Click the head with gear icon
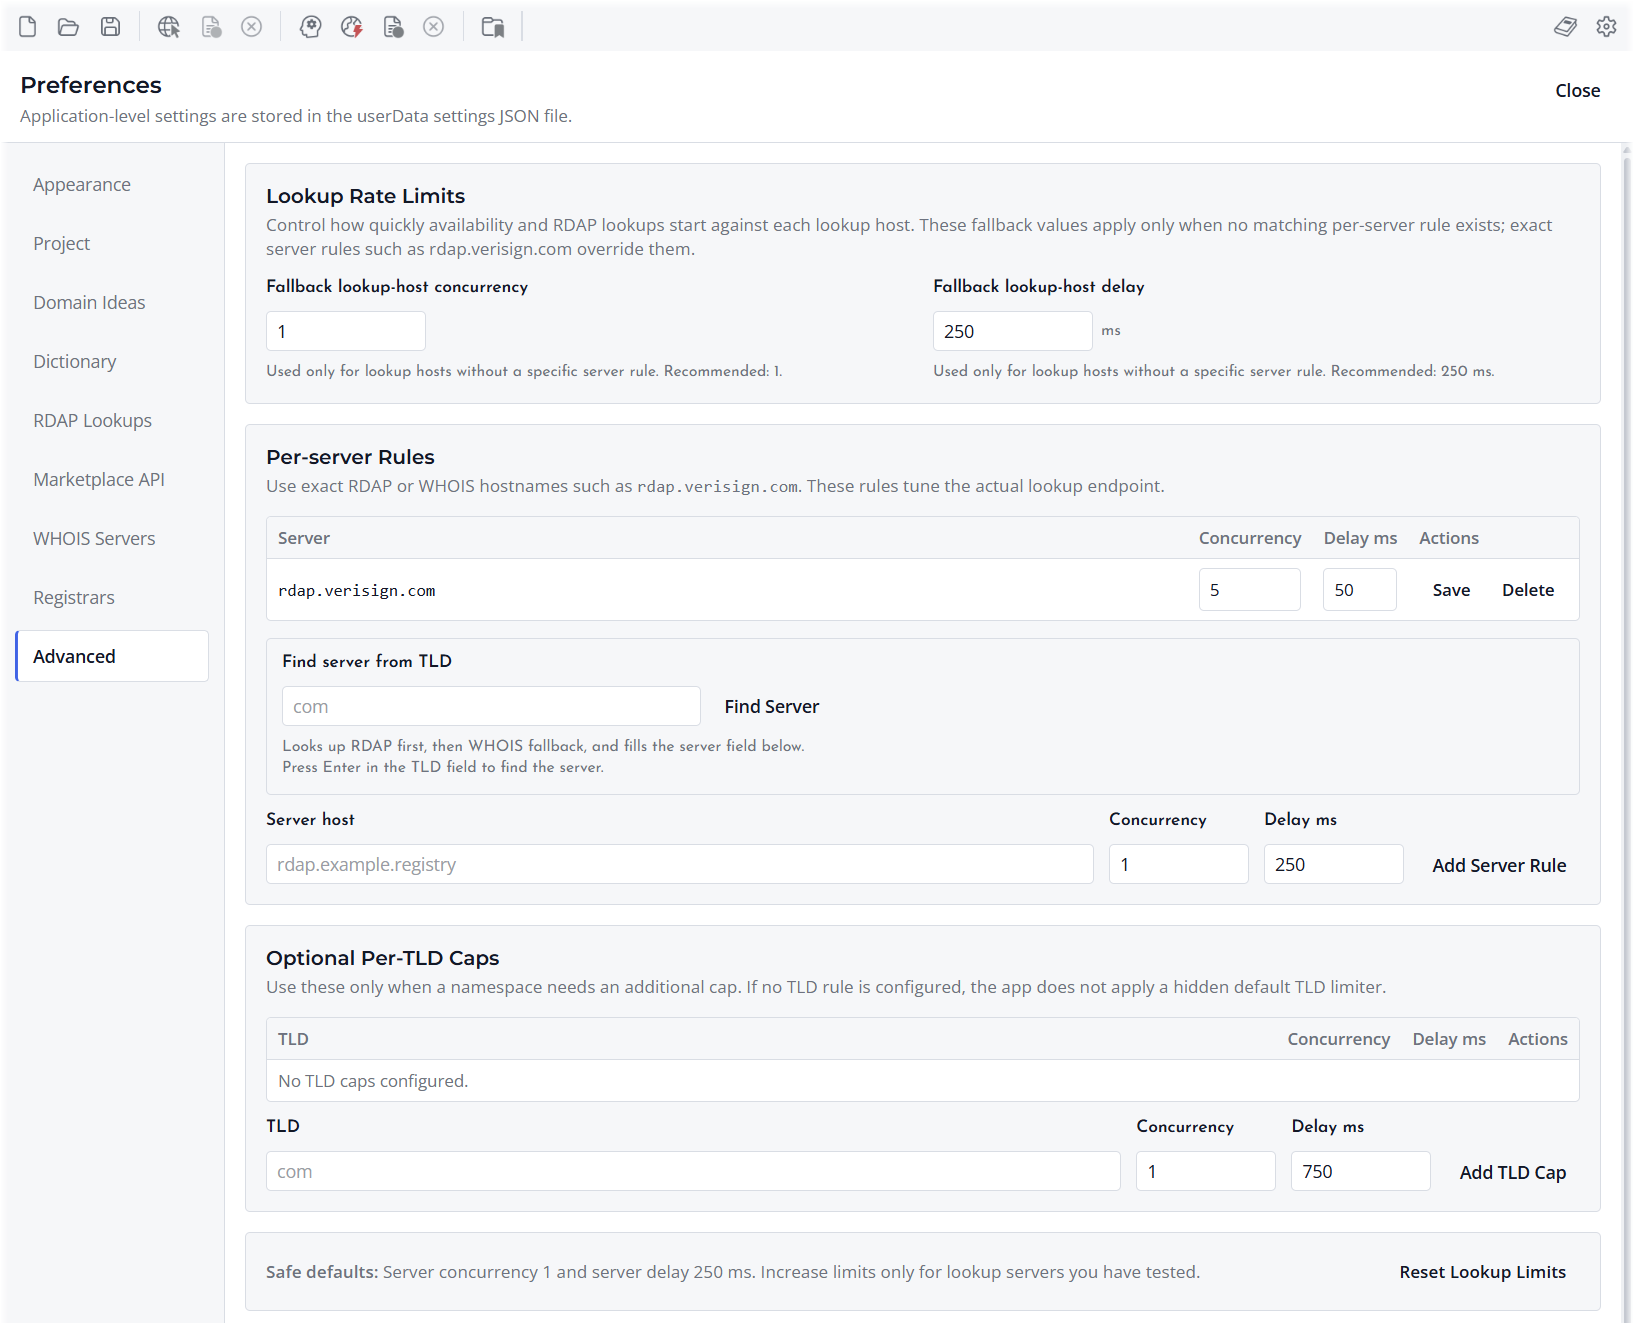The width and height of the screenshot is (1633, 1323). [x=311, y=27]
